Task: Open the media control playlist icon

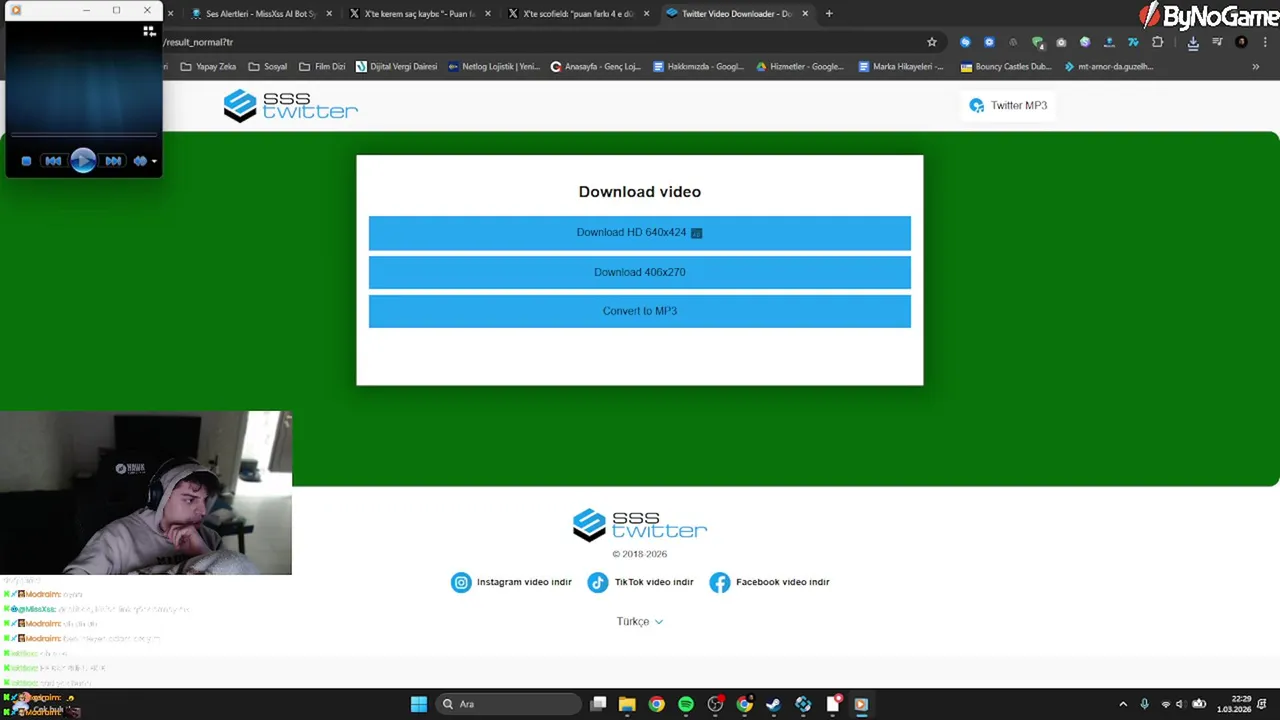Action: pyautogui.click(x=1217, y=42)
